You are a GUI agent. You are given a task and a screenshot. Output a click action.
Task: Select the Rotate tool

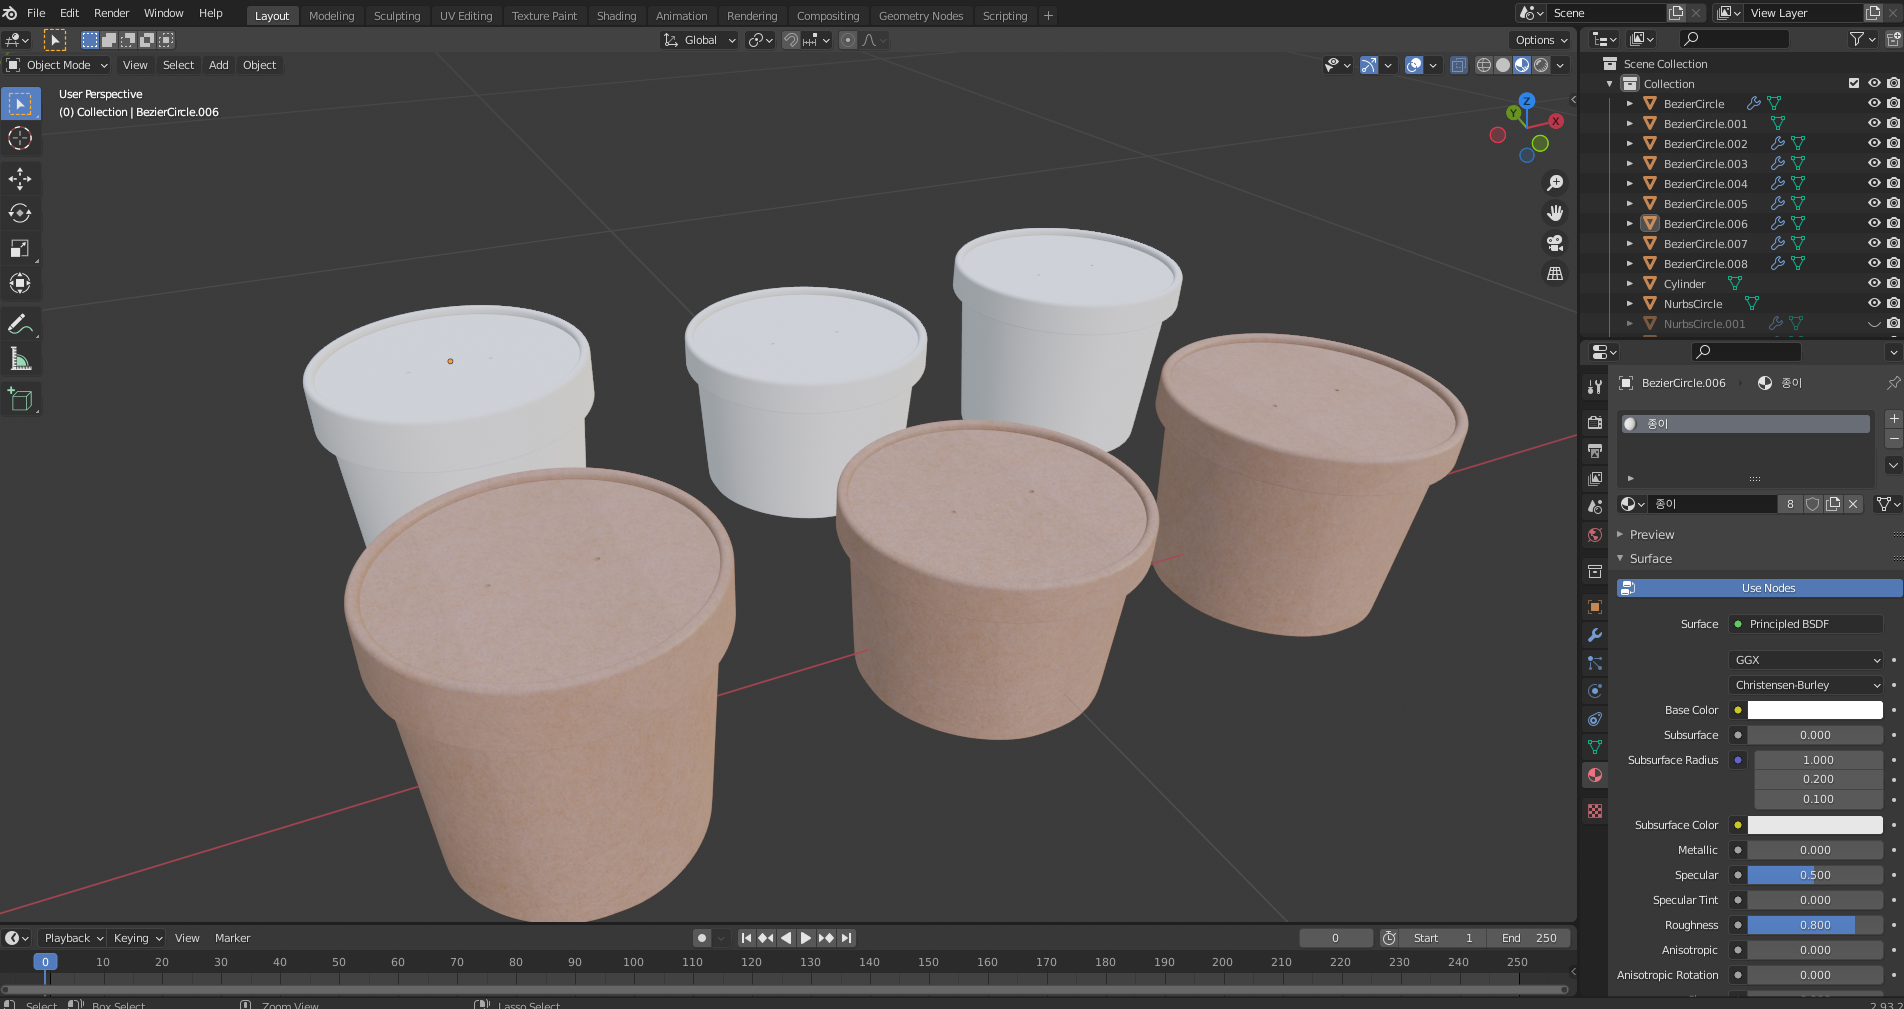point(20,213)
